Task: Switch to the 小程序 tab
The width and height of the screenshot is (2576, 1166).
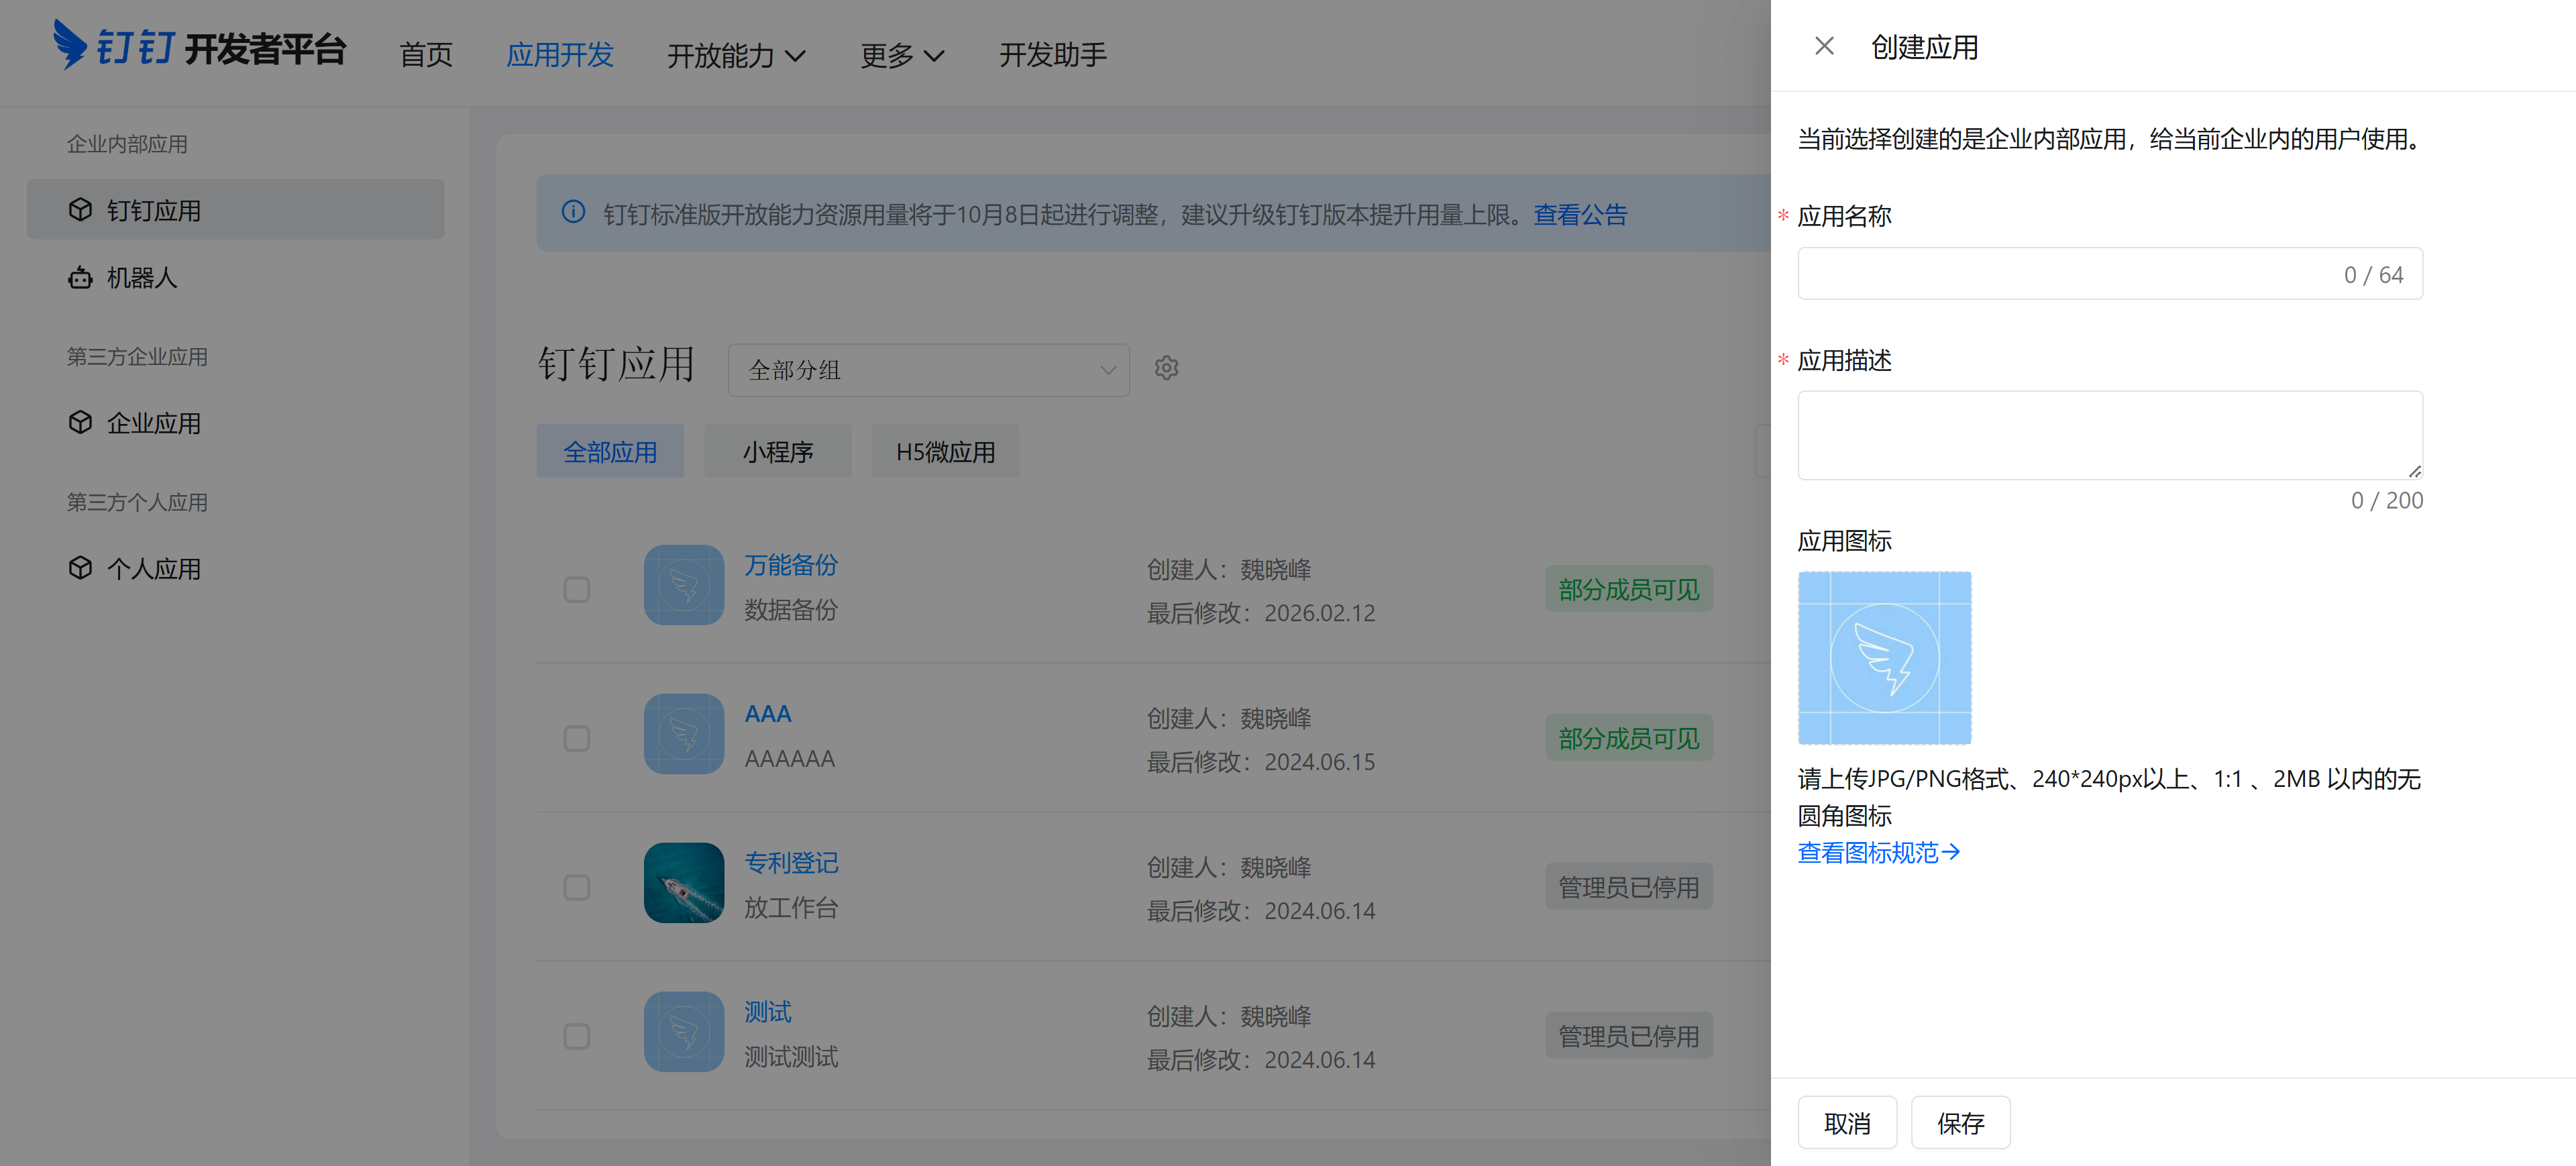Action: pos(778,452)
